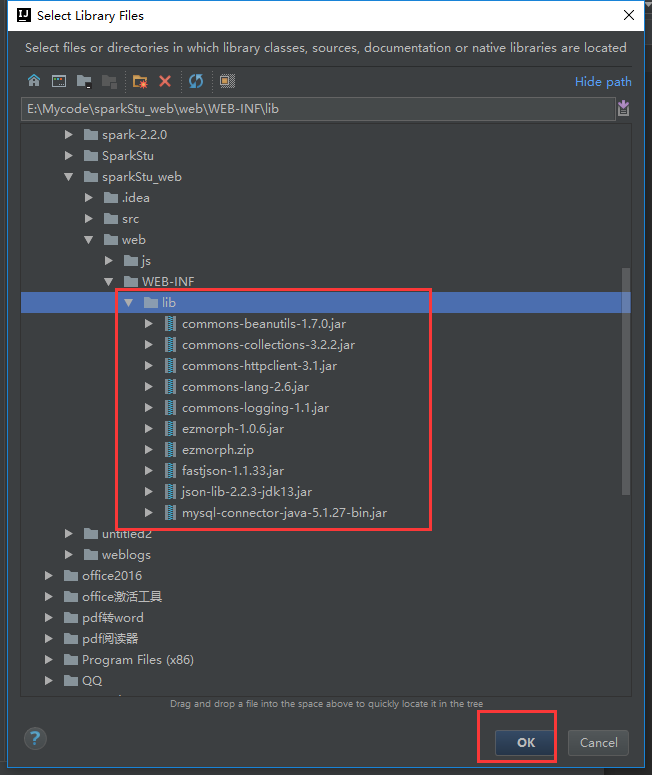Select the SparkStu folder
Image resolution: width=652 pixels, height=775 pixels.
pos(128,156)
